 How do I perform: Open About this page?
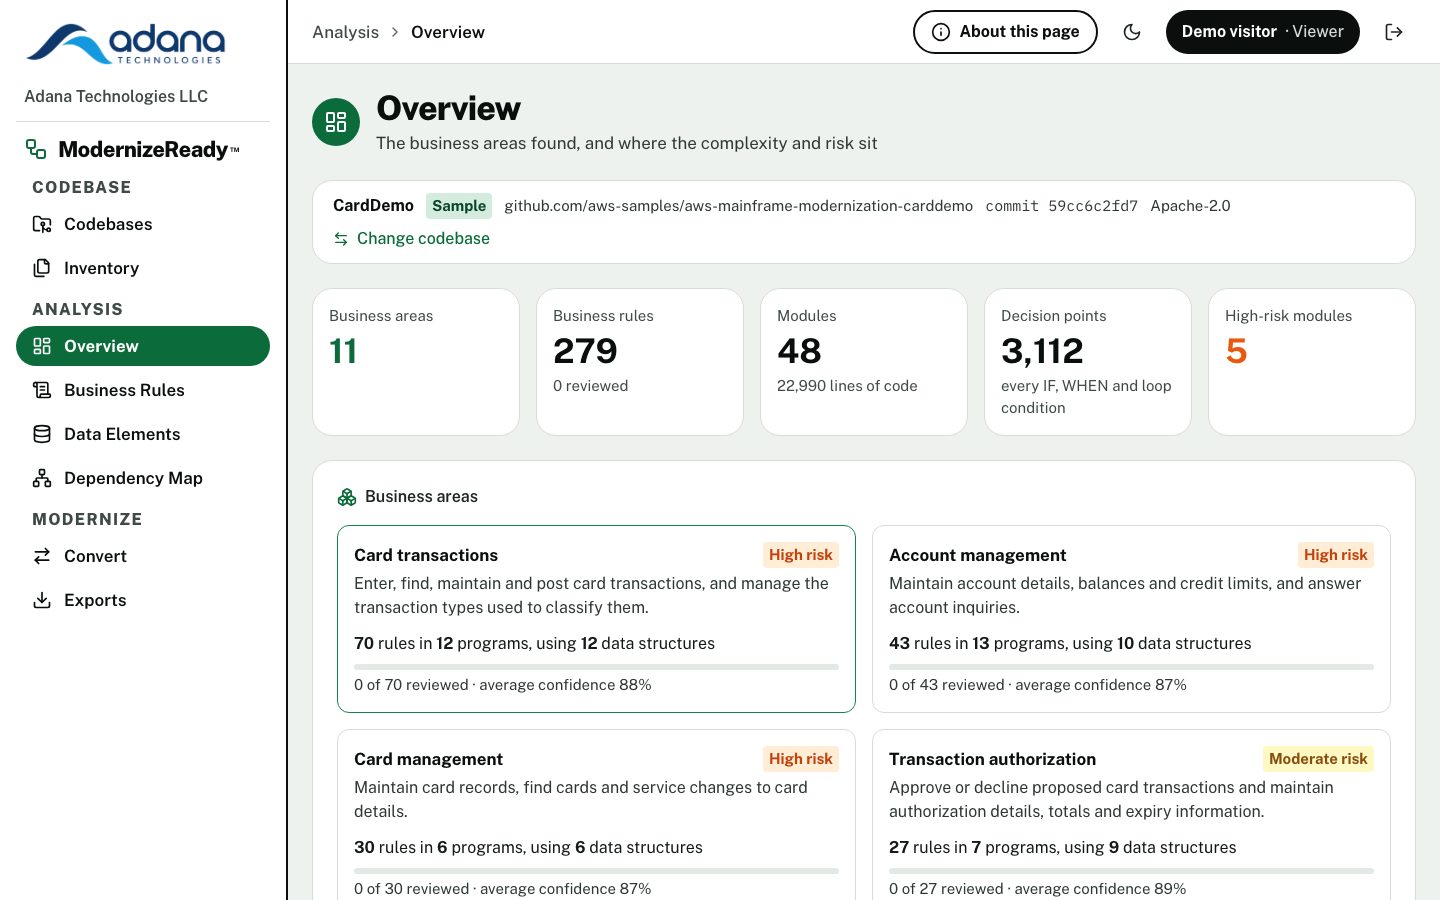pos(1005,32)
